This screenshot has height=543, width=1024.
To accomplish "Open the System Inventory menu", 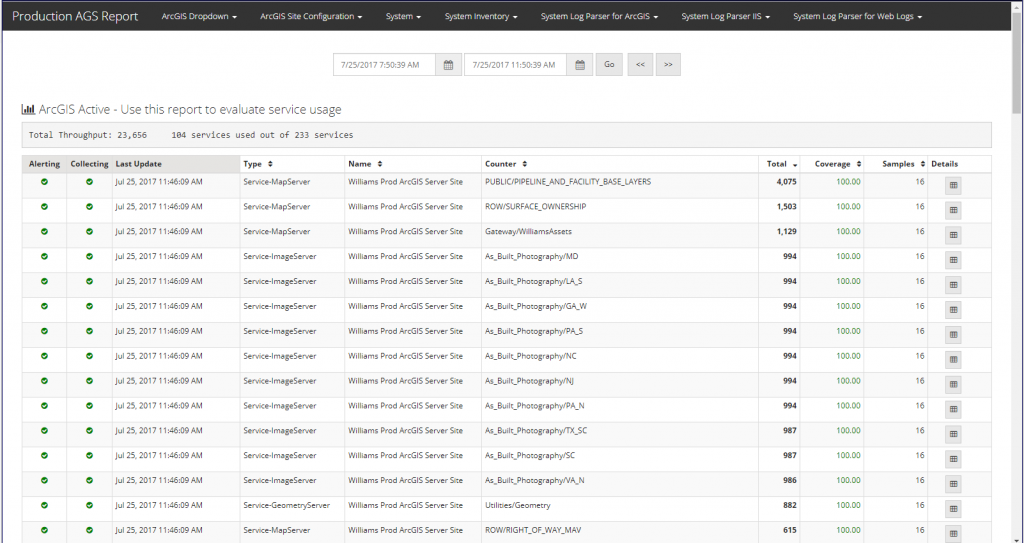I will [x=481, y=17].
